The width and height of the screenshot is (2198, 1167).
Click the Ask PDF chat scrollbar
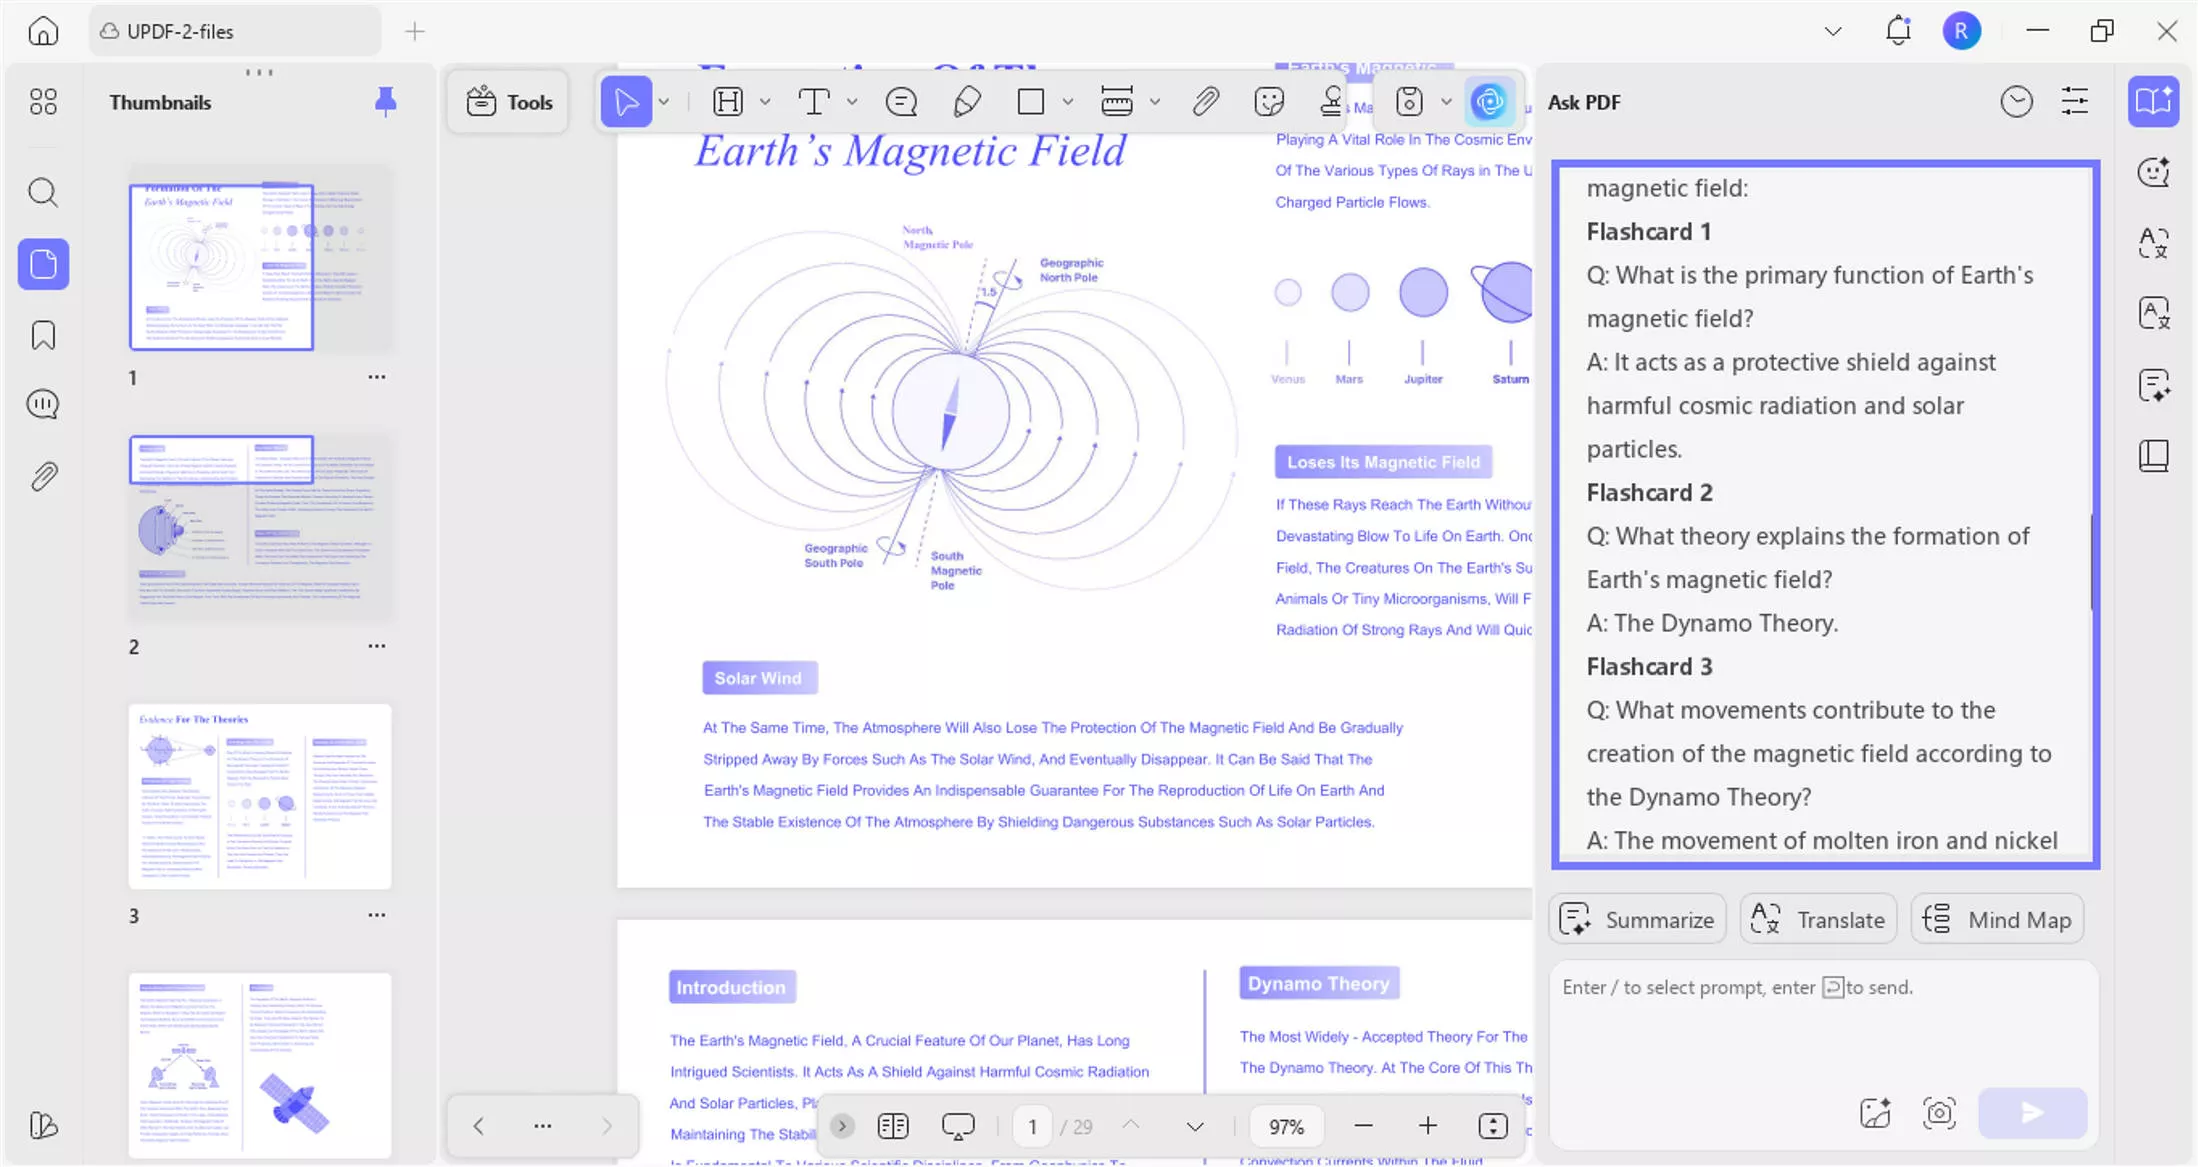coord(2090,562)
